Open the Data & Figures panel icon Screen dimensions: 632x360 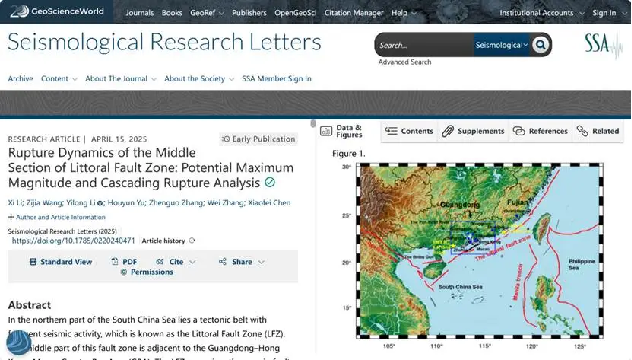tap(326, 131)
